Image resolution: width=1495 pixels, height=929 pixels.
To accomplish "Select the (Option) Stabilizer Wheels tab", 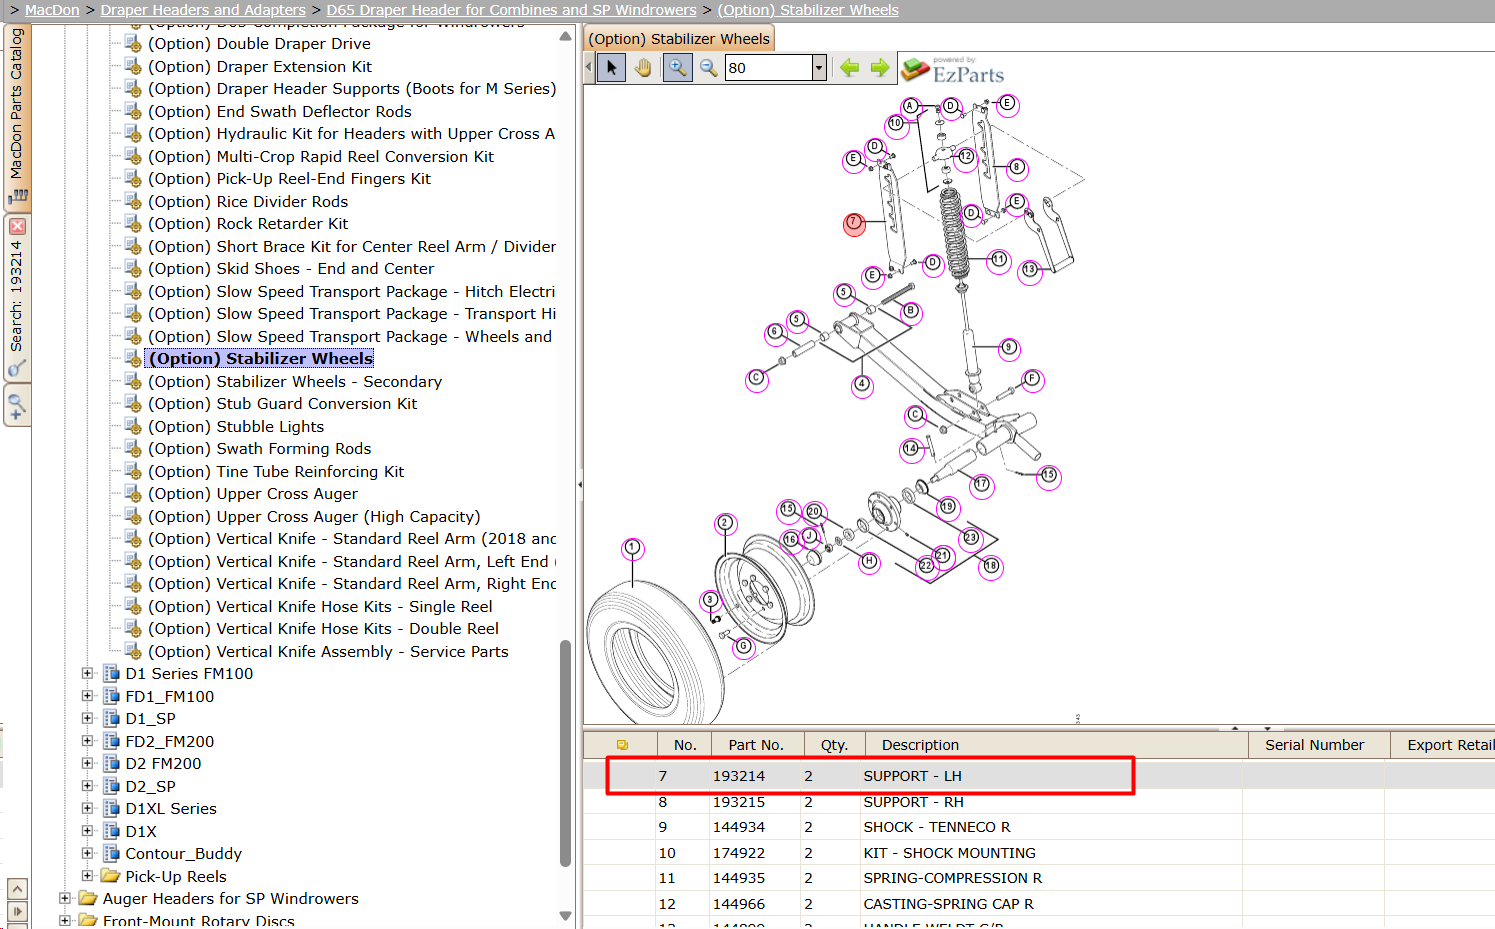I will point(679,39).
